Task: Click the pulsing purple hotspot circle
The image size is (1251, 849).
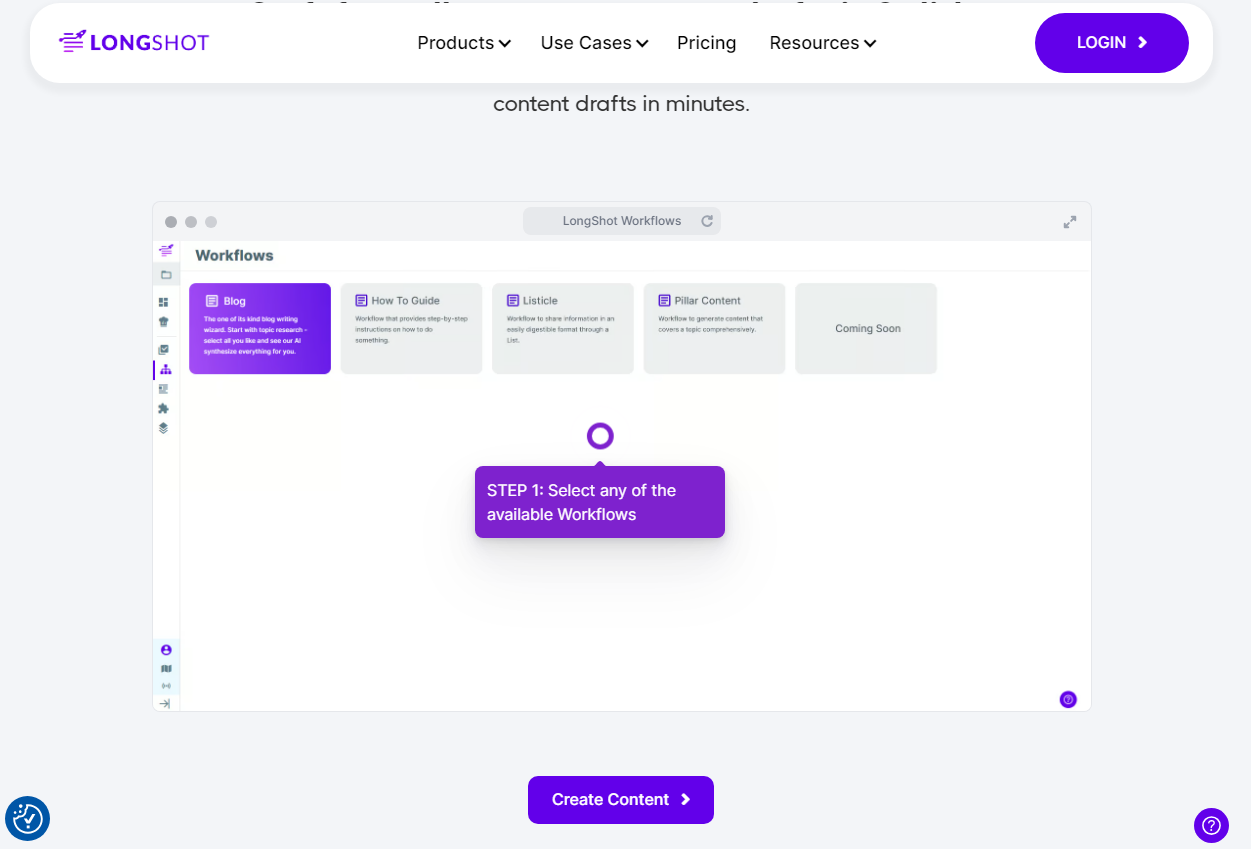Action: 600,436
